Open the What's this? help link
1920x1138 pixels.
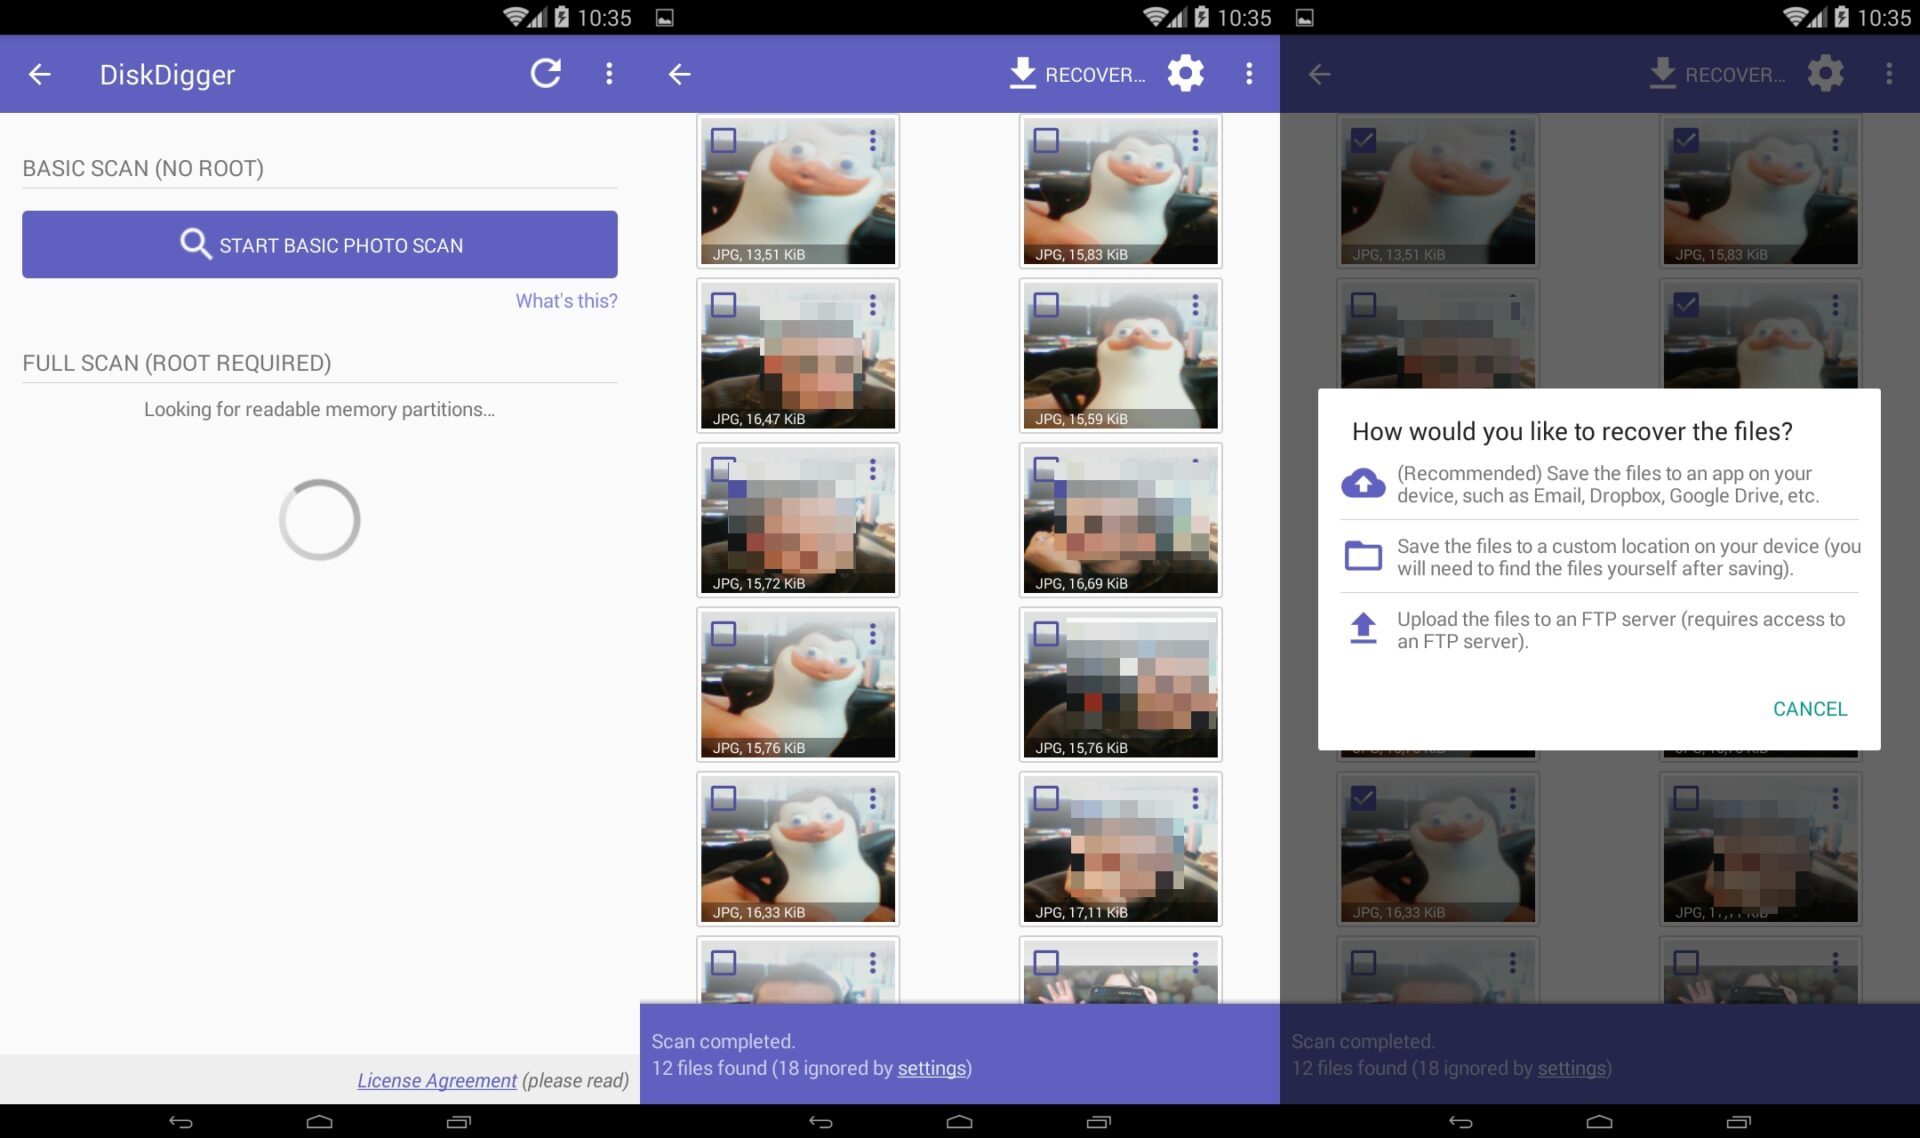pos(566,301)
